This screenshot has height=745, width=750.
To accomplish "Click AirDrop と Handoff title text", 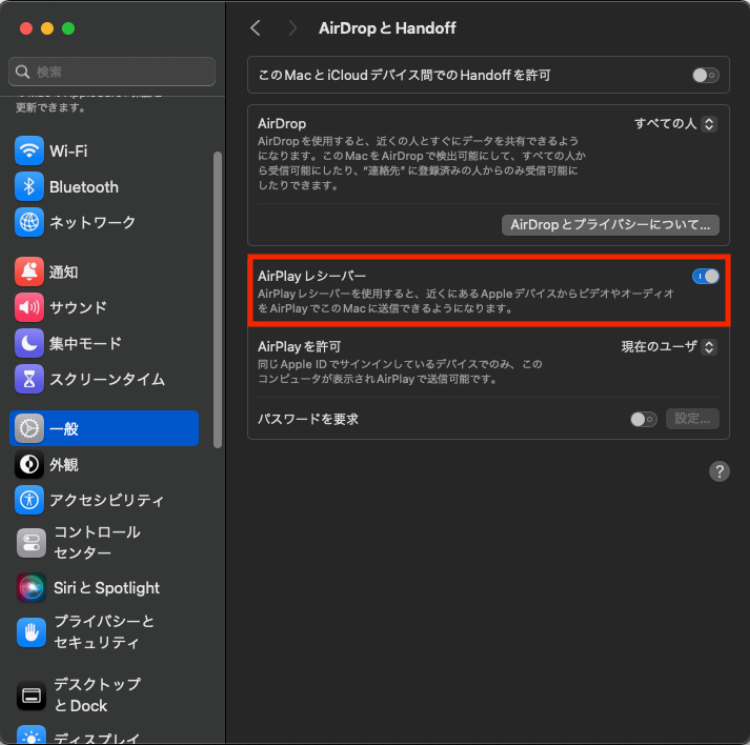I will coord(387,28).
